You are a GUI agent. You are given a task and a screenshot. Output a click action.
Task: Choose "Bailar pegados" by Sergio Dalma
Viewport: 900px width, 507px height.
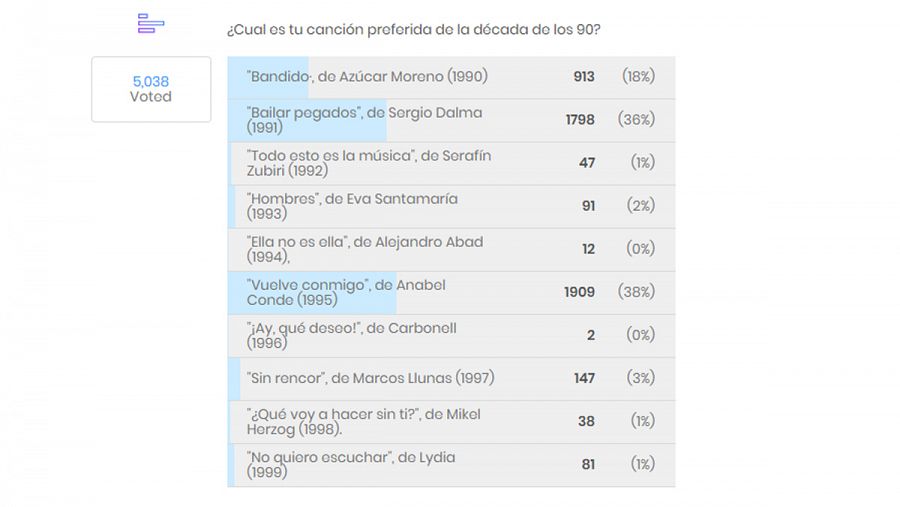[x=364, y=120]
